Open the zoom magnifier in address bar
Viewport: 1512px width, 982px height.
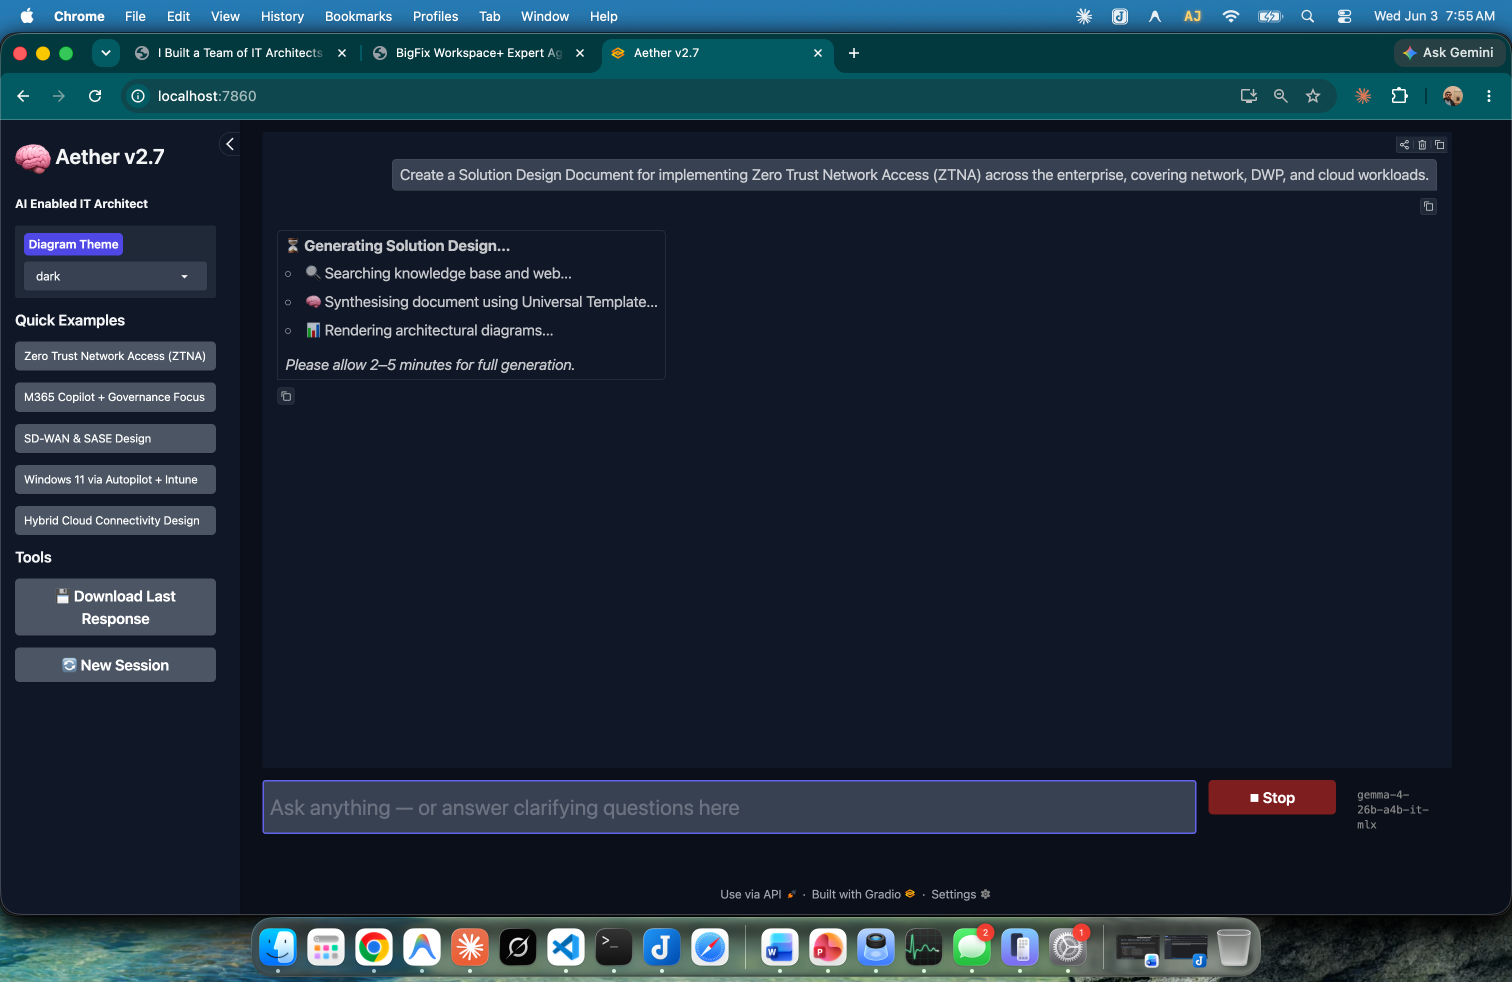(1281, 96)
